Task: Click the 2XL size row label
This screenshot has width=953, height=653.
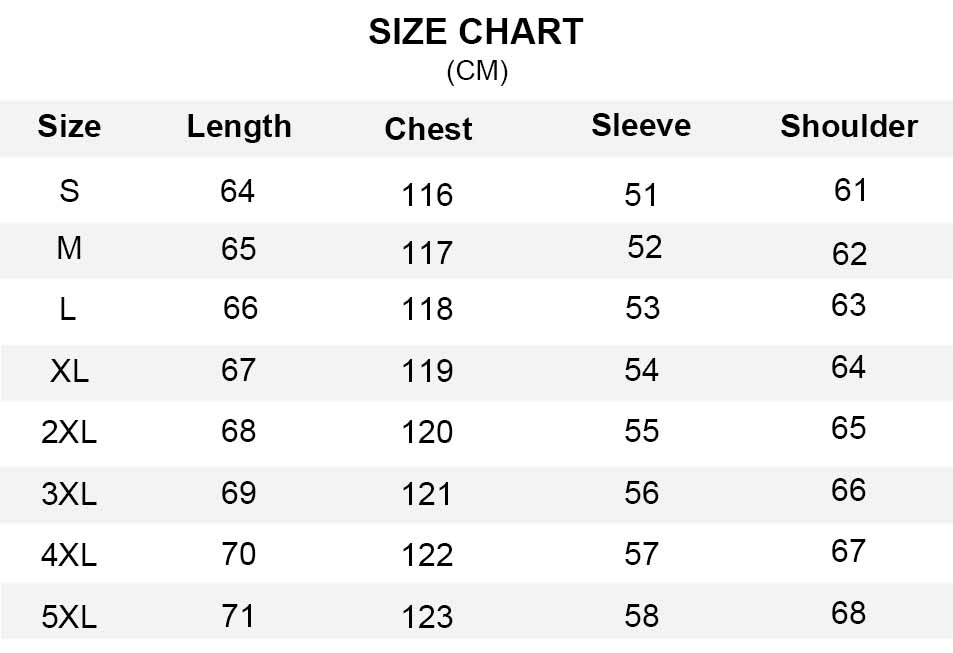Action: (69, 432)
